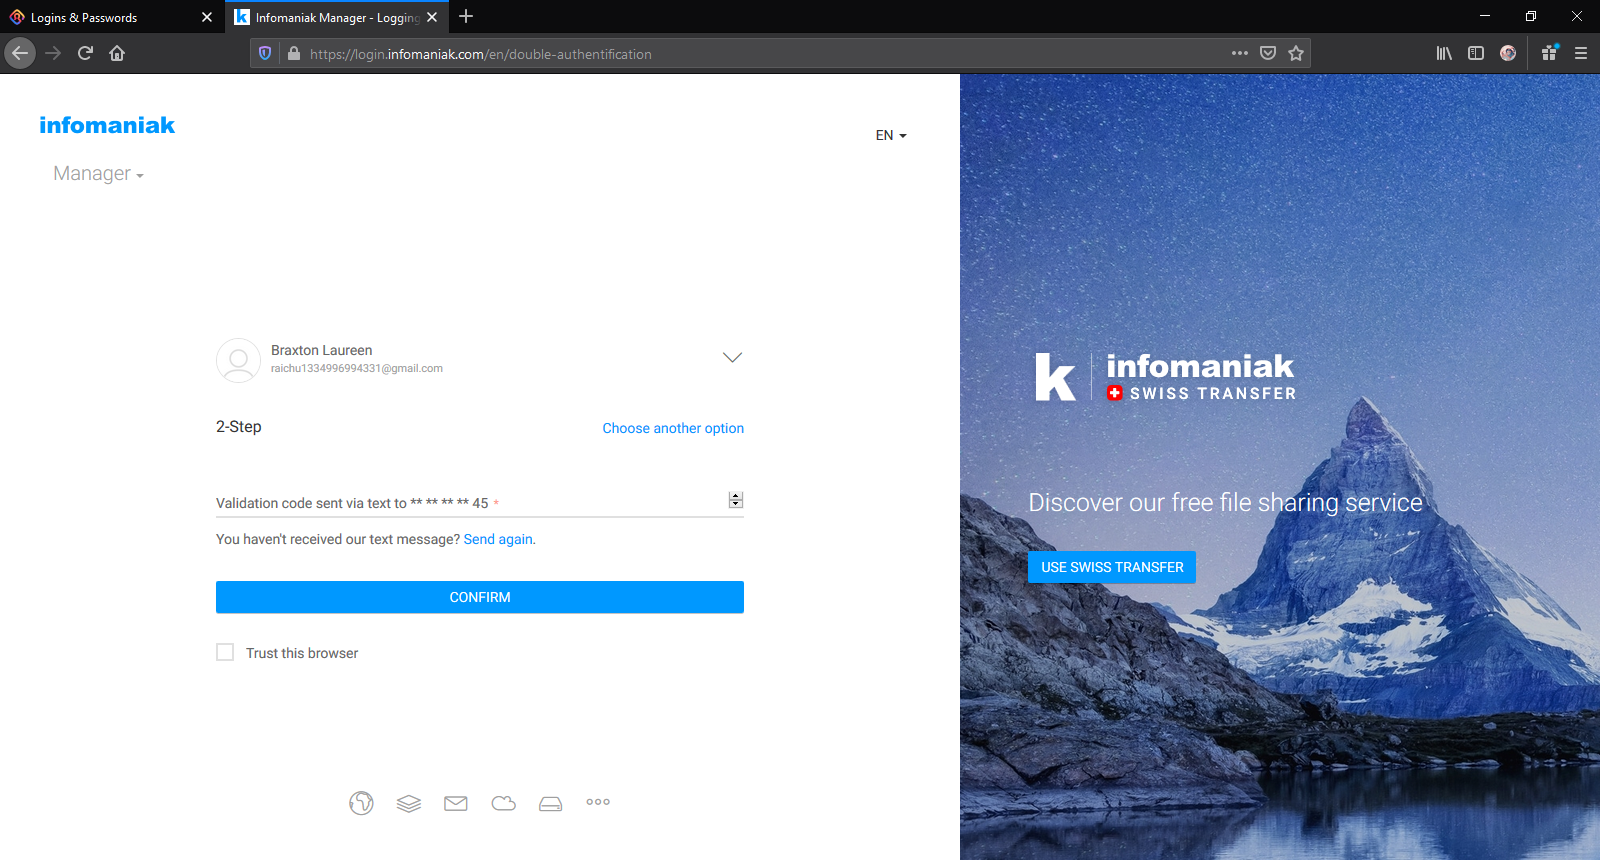Select the Infomaniak Manager tab
The image size is (1600, 860).
tap(336, 17)
